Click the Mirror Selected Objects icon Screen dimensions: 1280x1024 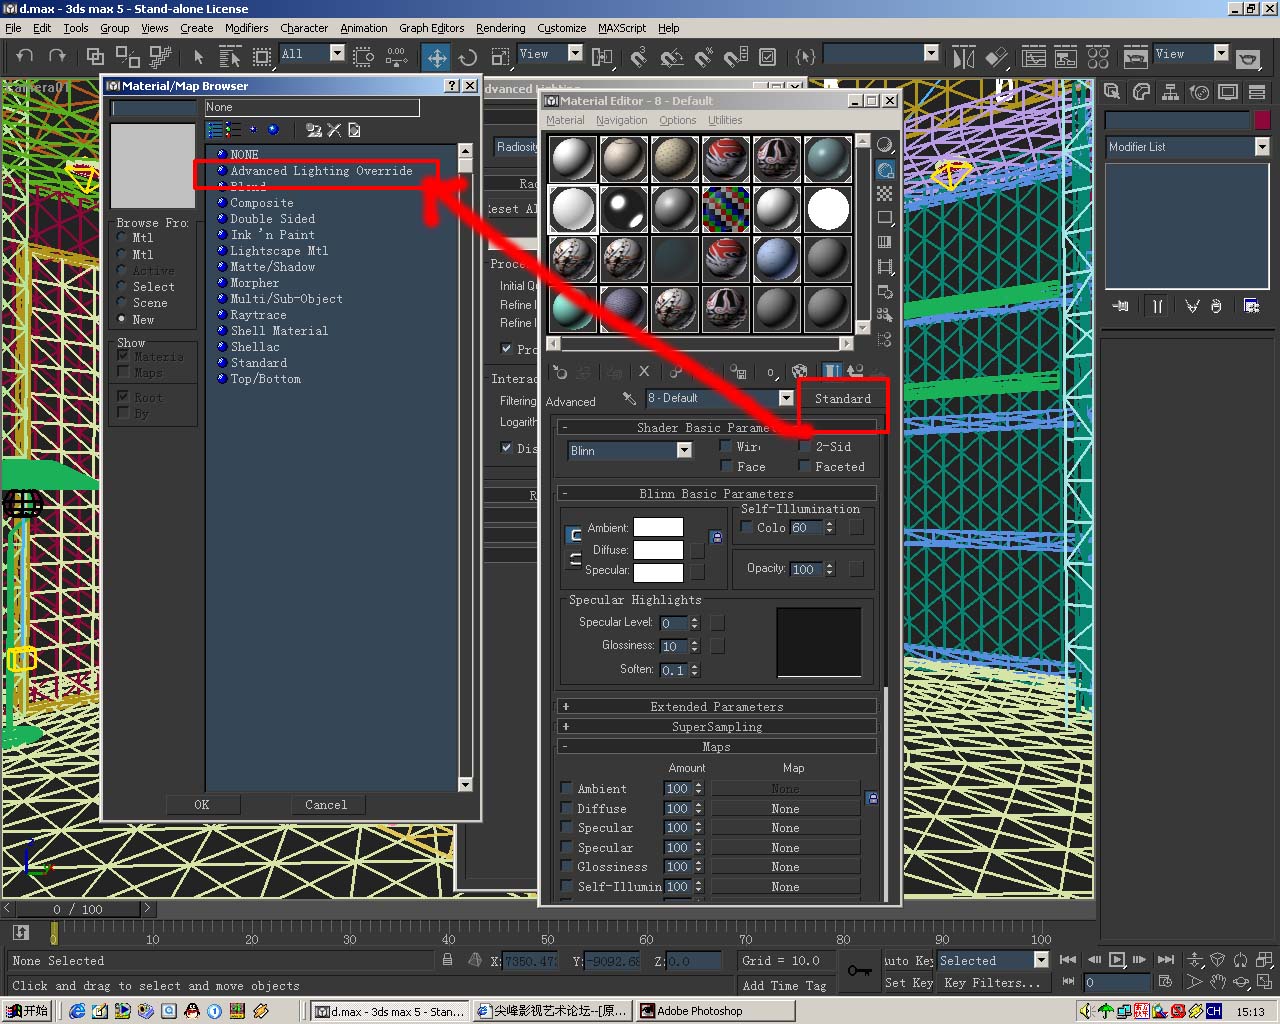(963, 56)
